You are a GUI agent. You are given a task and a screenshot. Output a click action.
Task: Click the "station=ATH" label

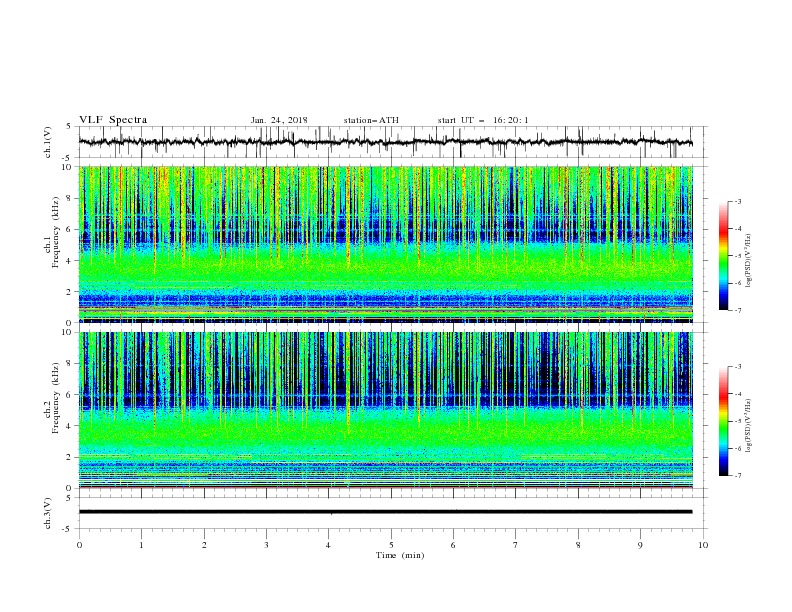371,120
